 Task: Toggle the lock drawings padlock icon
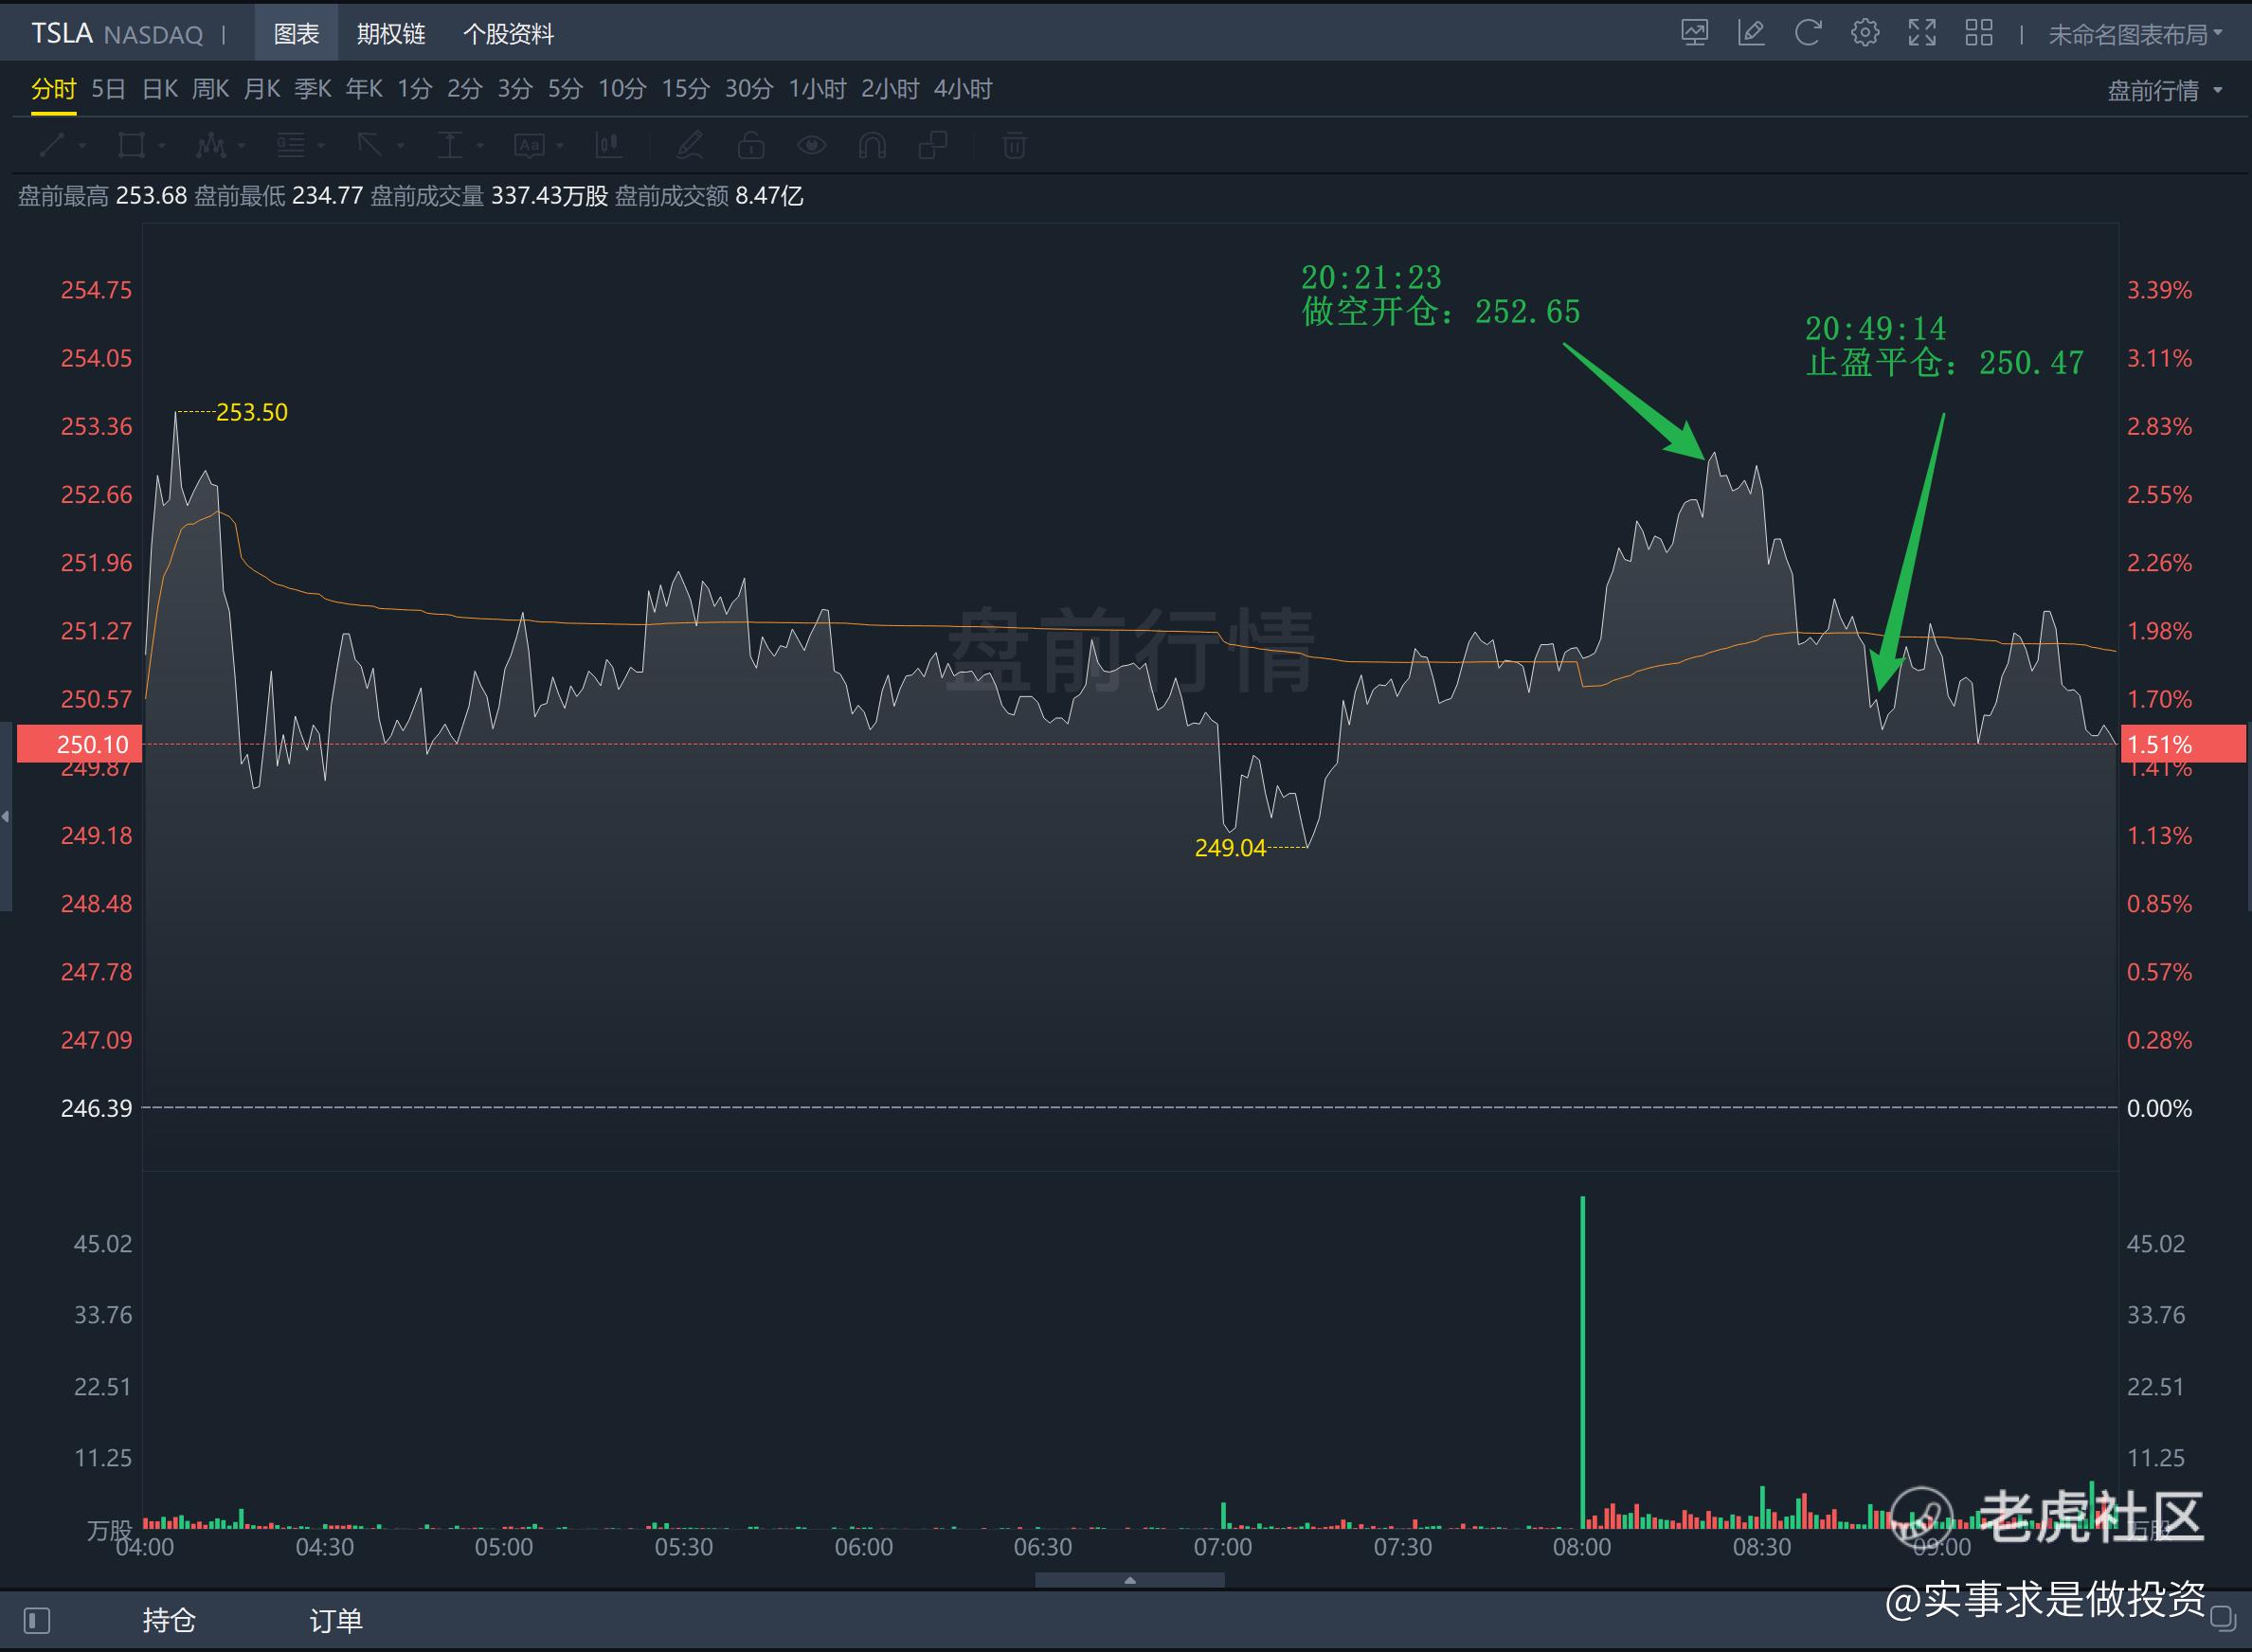751,146
